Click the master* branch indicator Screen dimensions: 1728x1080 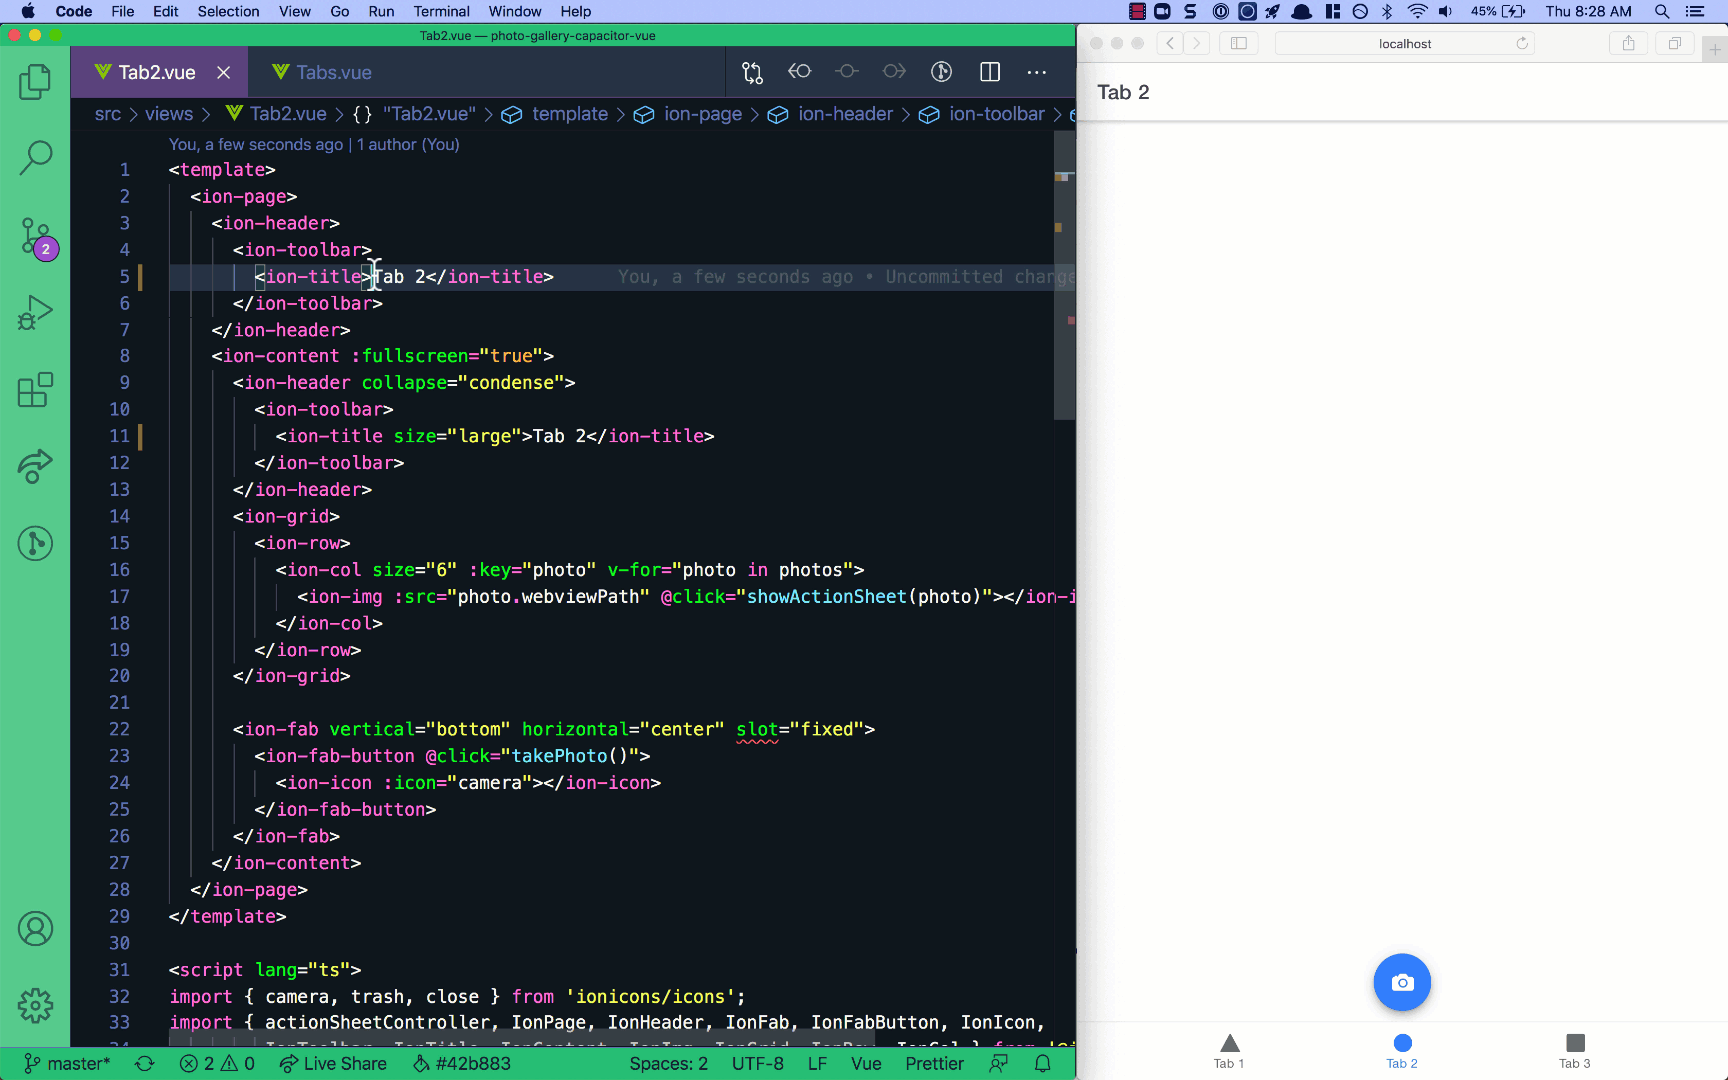(x=67, y=1063)
